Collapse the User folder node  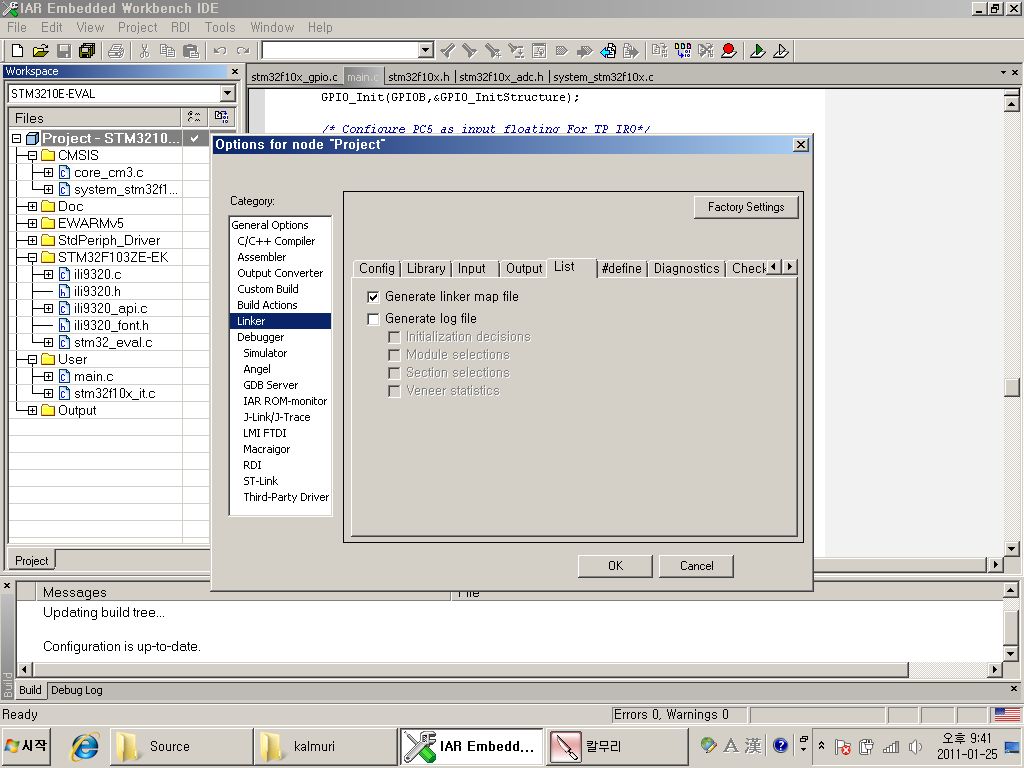pyautogui.click(x=32, y=359)
